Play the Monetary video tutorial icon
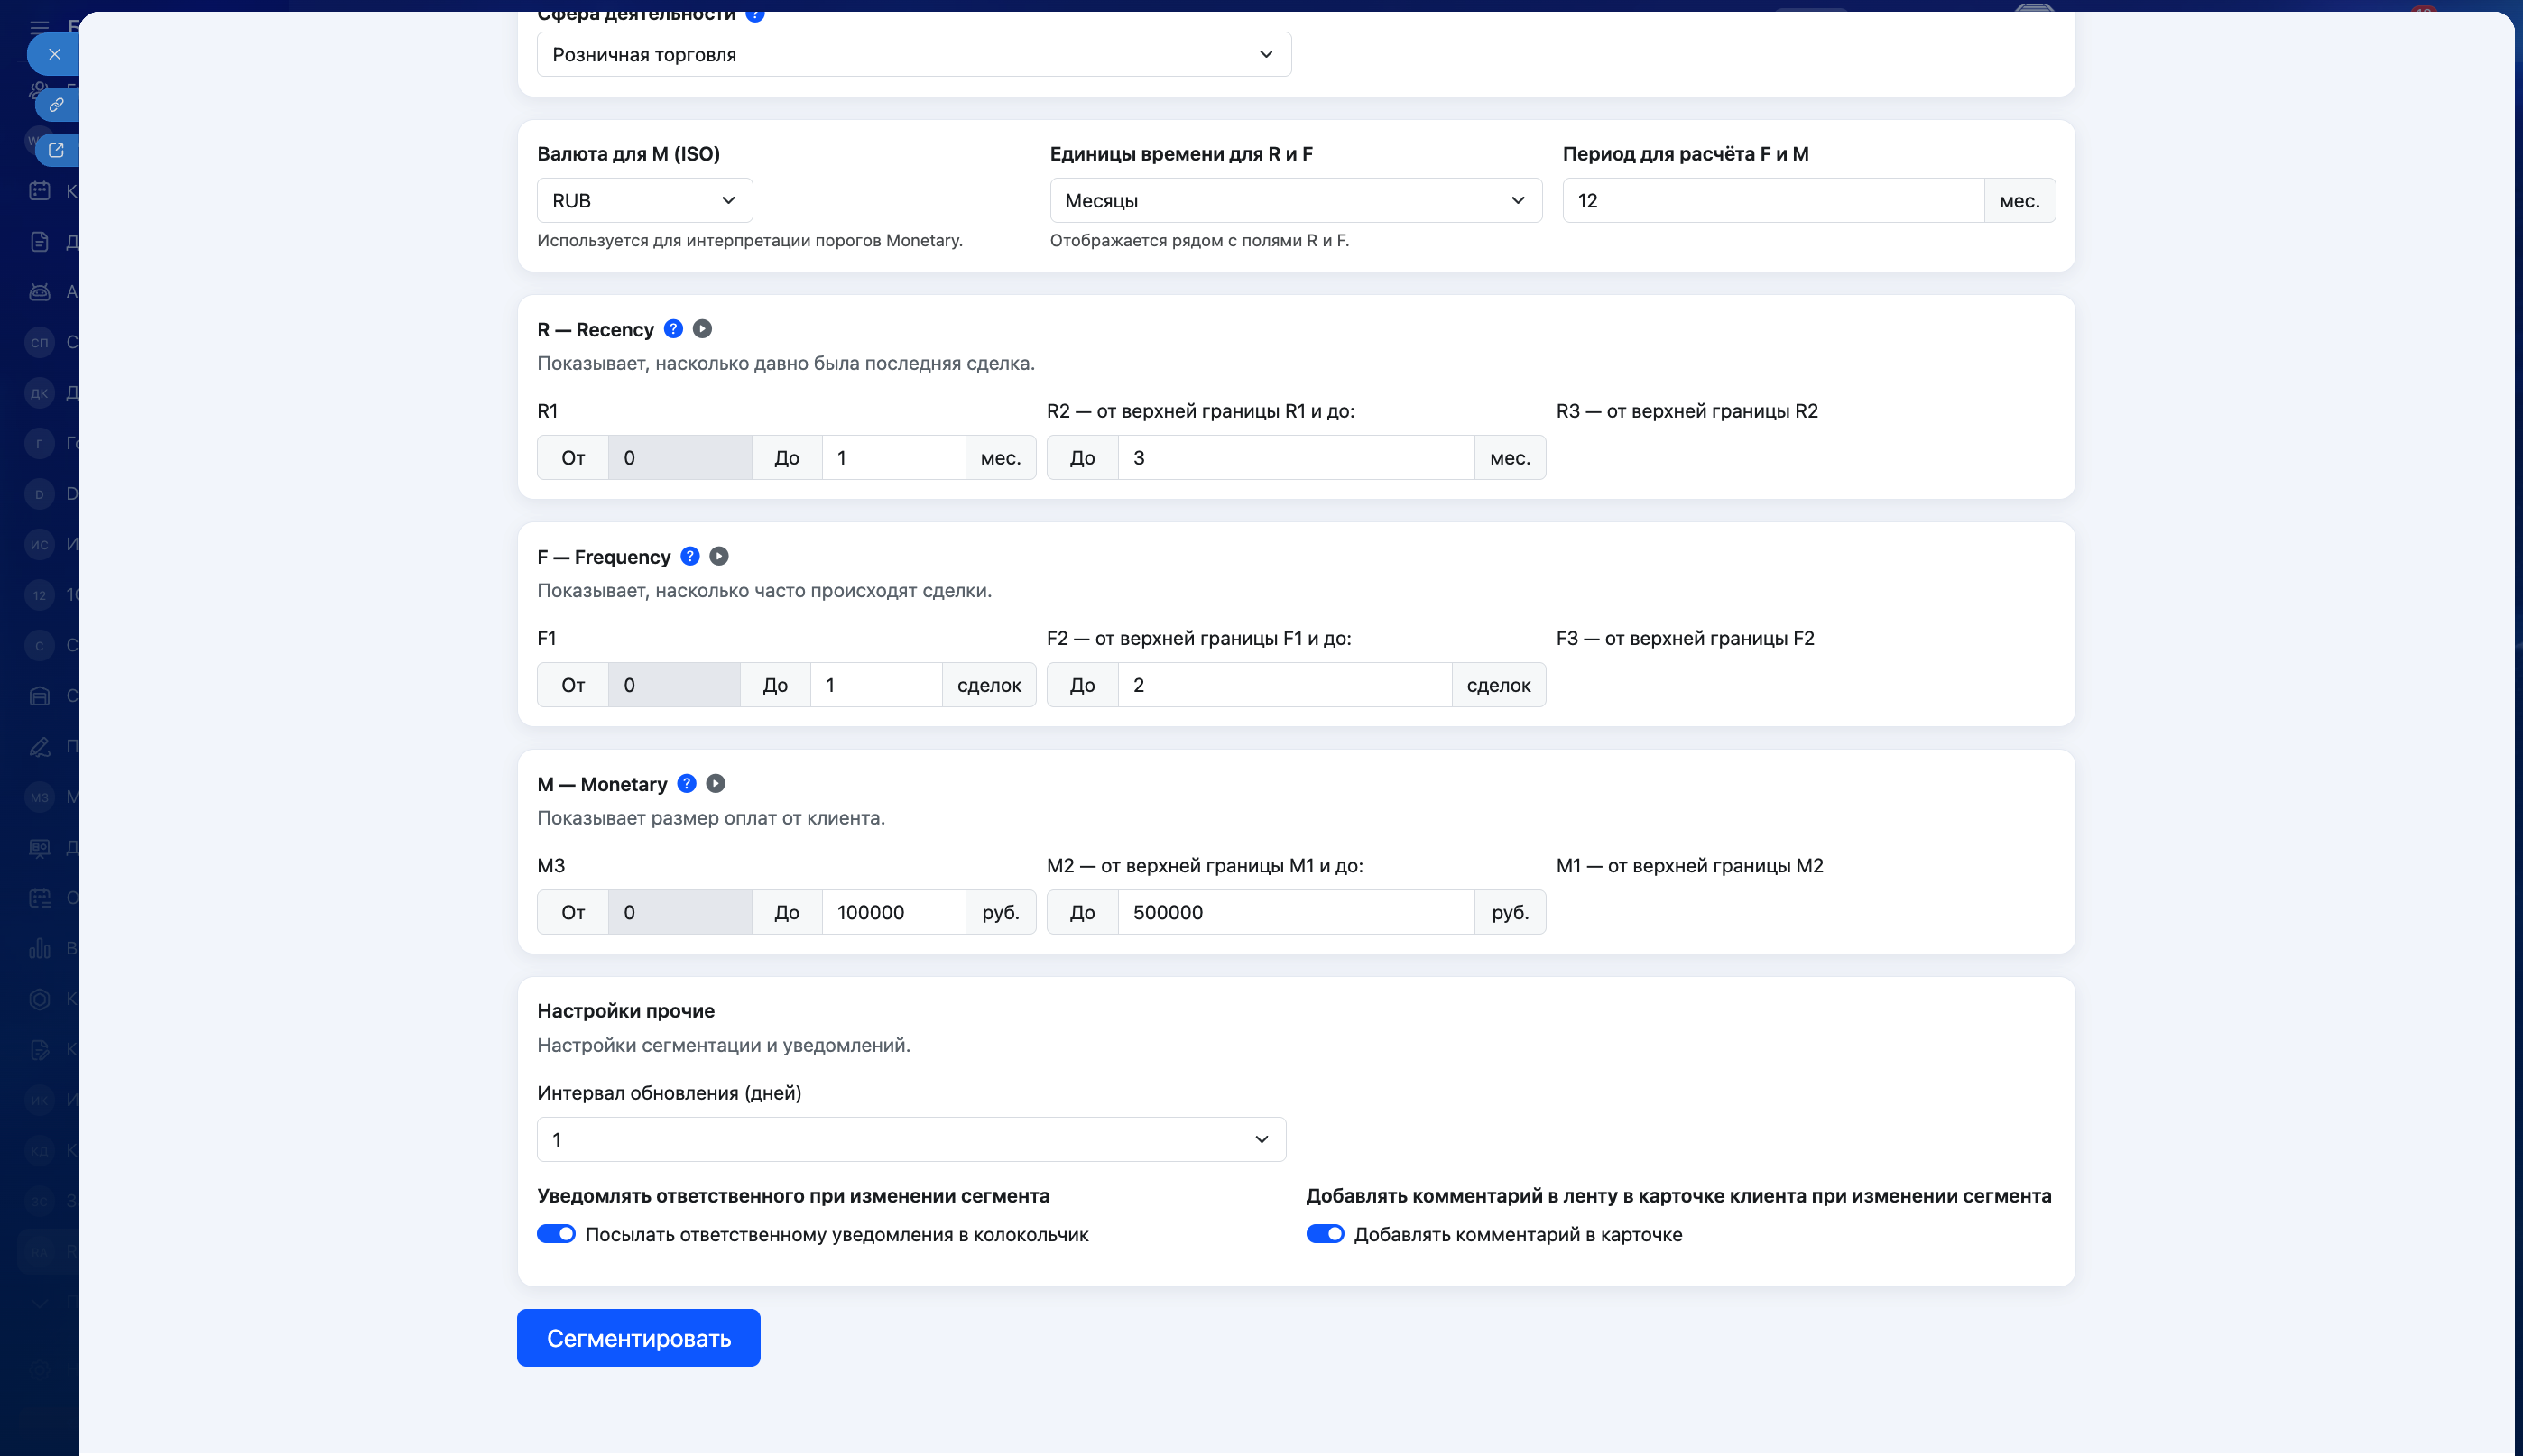 pos(715,783)
